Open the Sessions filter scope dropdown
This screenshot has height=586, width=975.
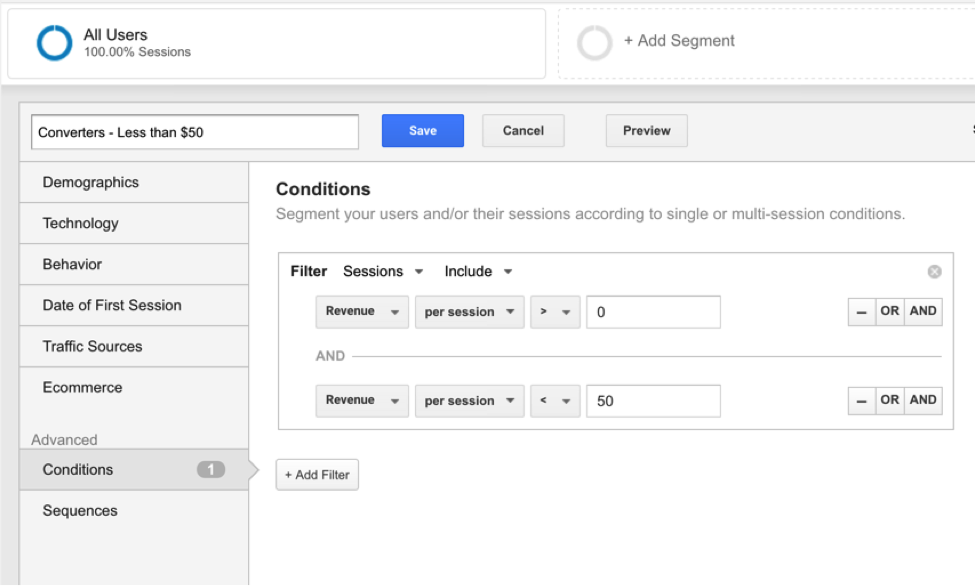pos(383,272)
